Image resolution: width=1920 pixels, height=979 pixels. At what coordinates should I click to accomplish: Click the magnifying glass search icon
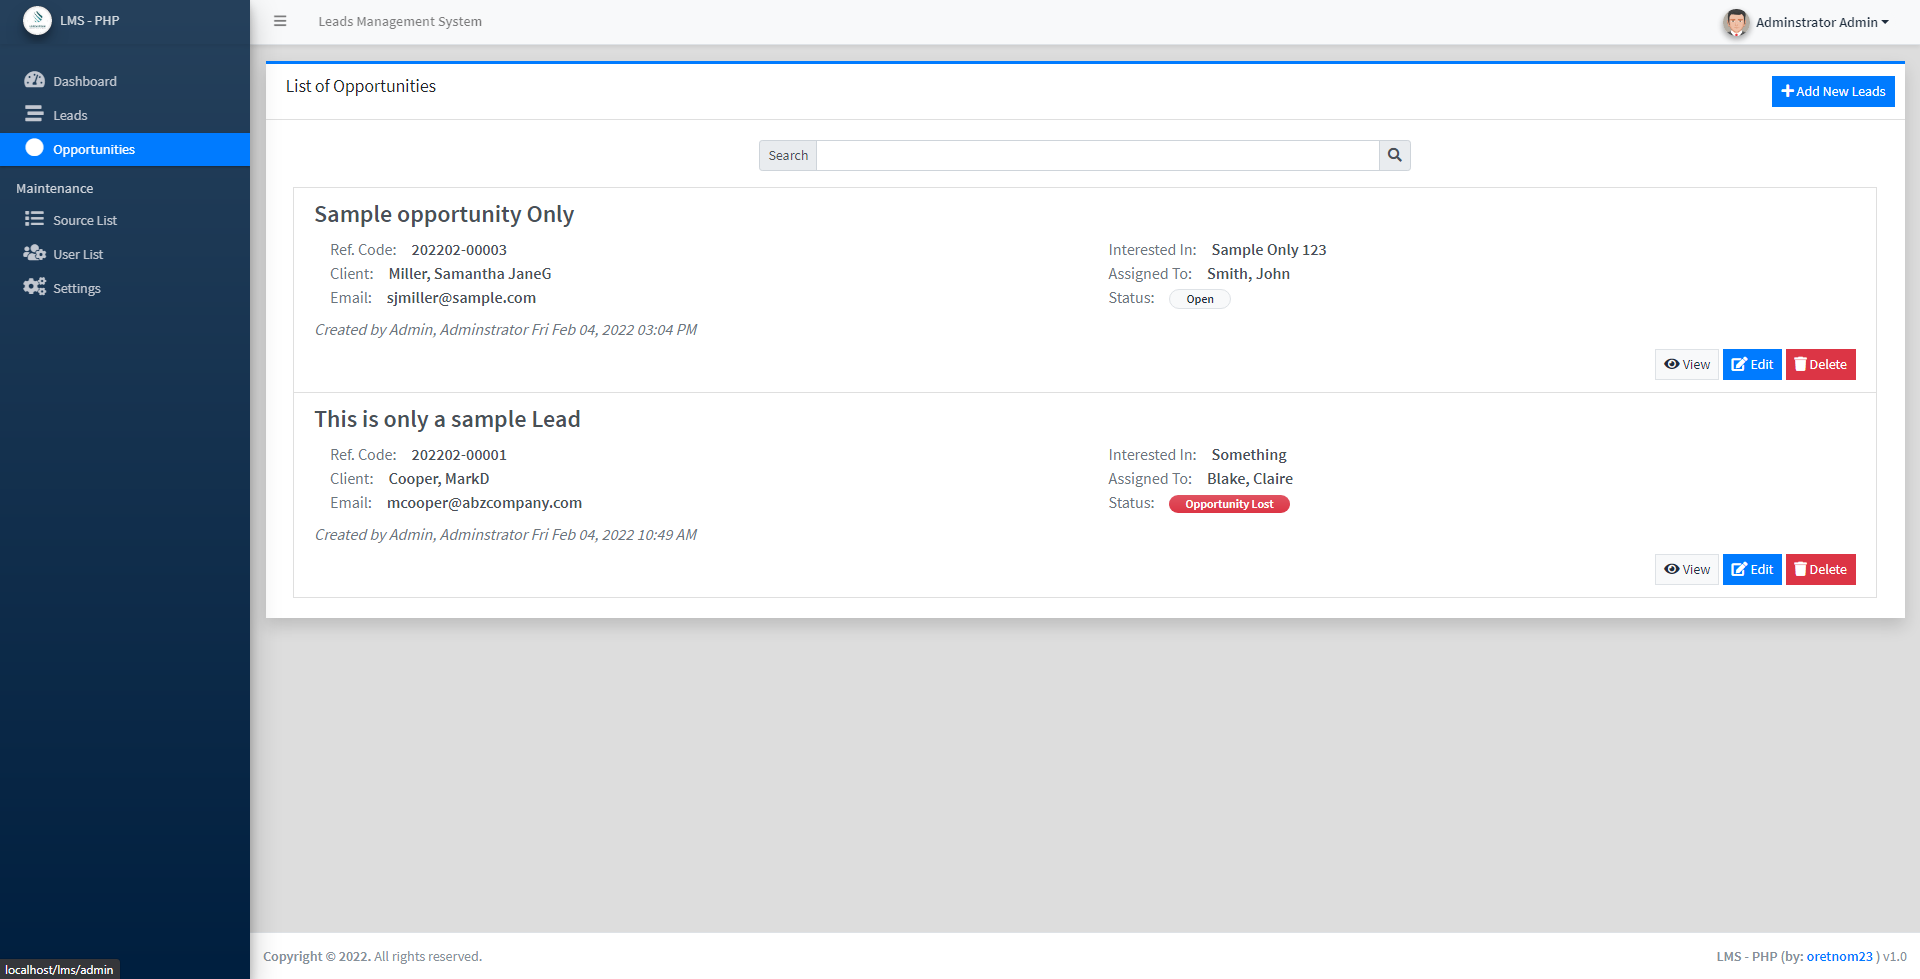coord(1394,155)
